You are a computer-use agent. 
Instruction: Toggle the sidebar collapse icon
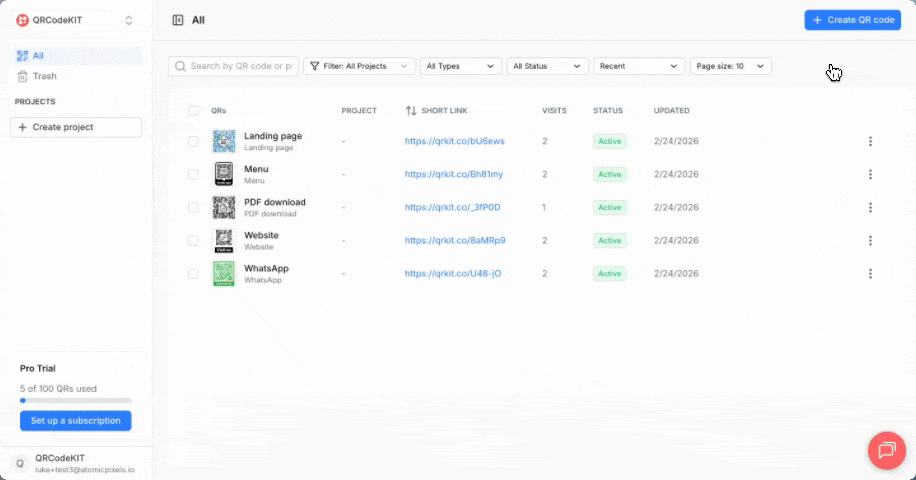178,20
